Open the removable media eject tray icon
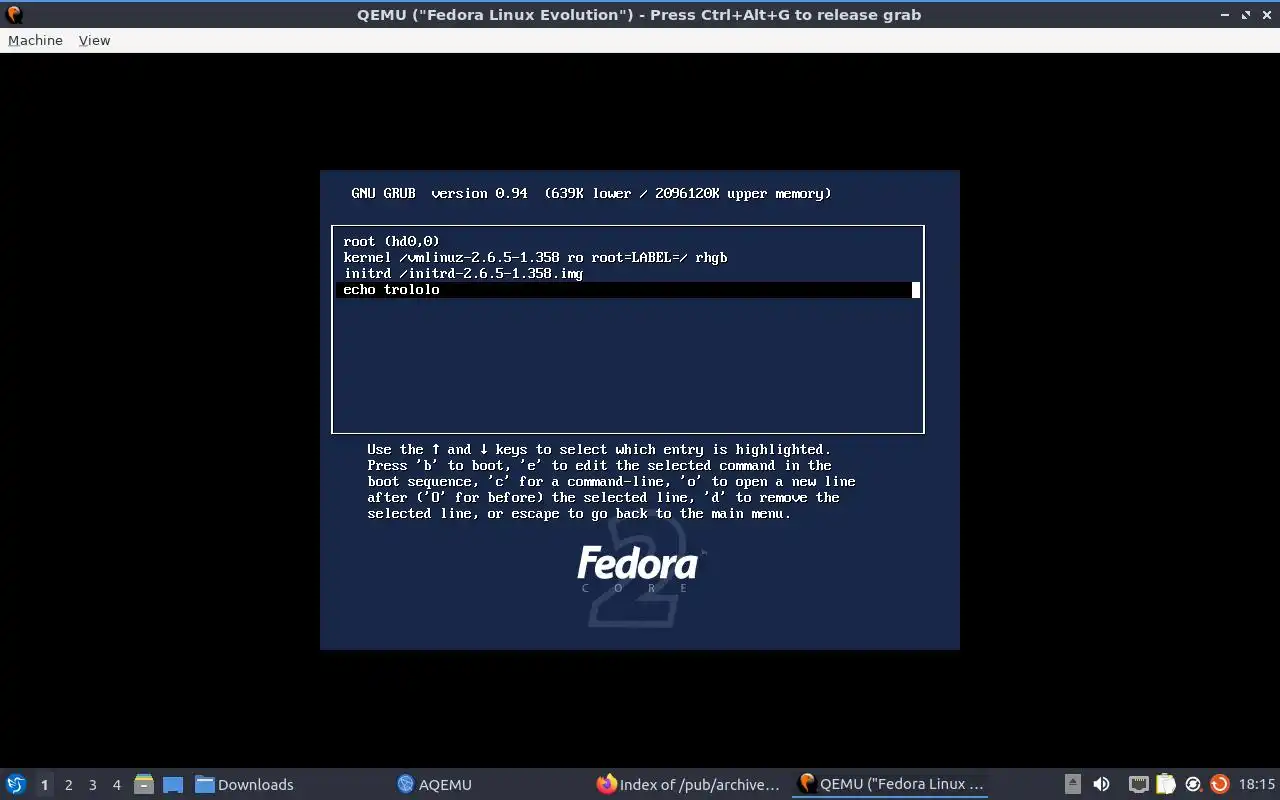Image resolution: width=1280 pixels, height=800 pixels. pos(1072,784)
